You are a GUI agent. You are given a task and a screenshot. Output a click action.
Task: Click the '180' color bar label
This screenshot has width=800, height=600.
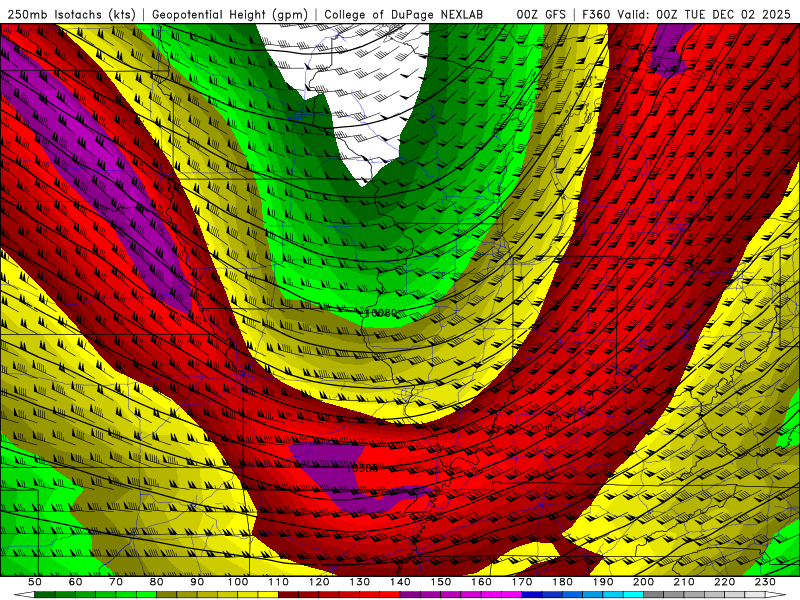pos(562,582)
